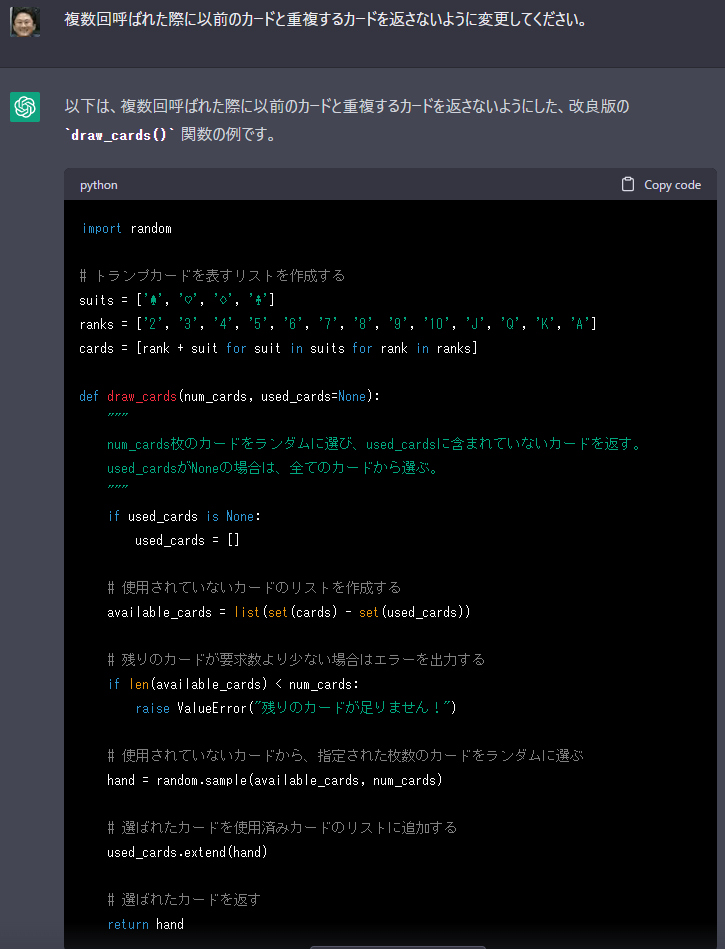This screenshot has height=949, width=725.
Task: Click the clipboard icon beside Copy code
Action: pyautogui.click(x=628, y=185)
